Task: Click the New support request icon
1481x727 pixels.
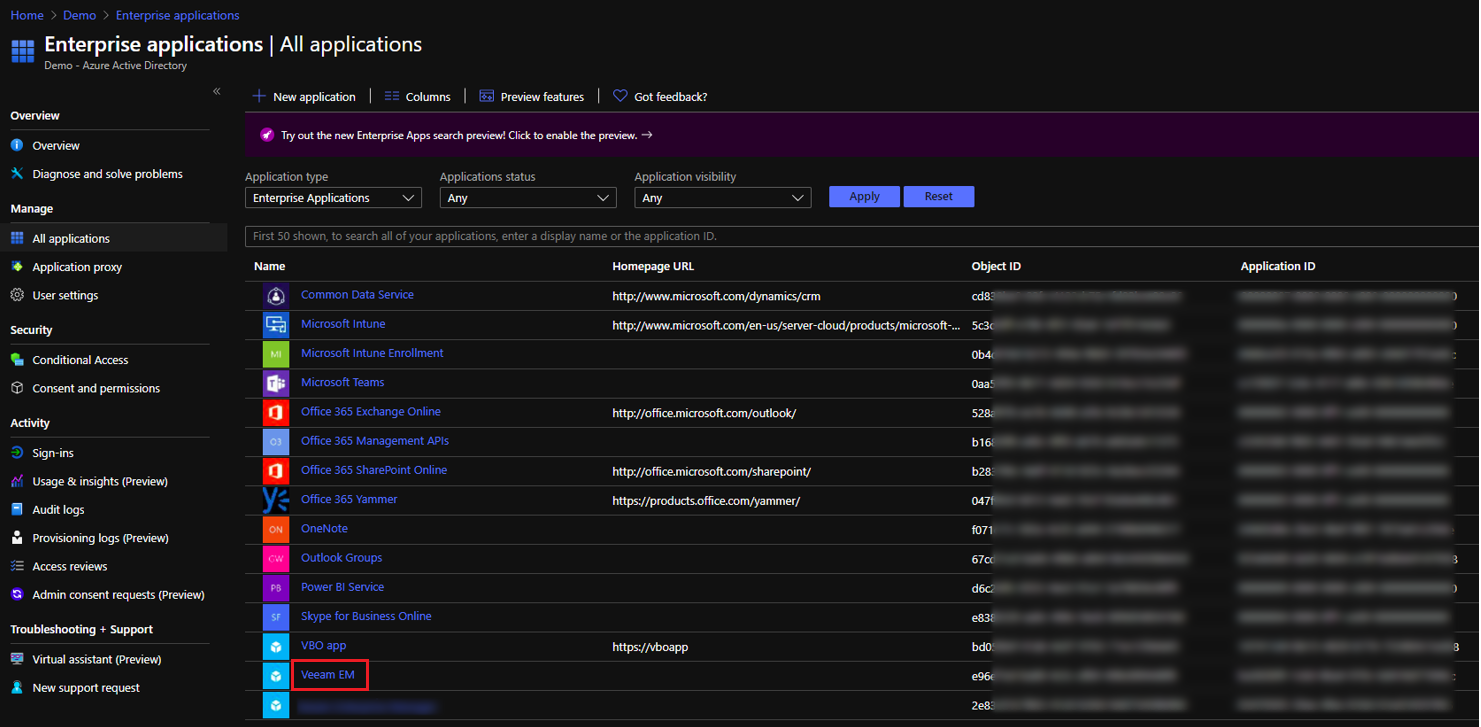Action: 17,688
